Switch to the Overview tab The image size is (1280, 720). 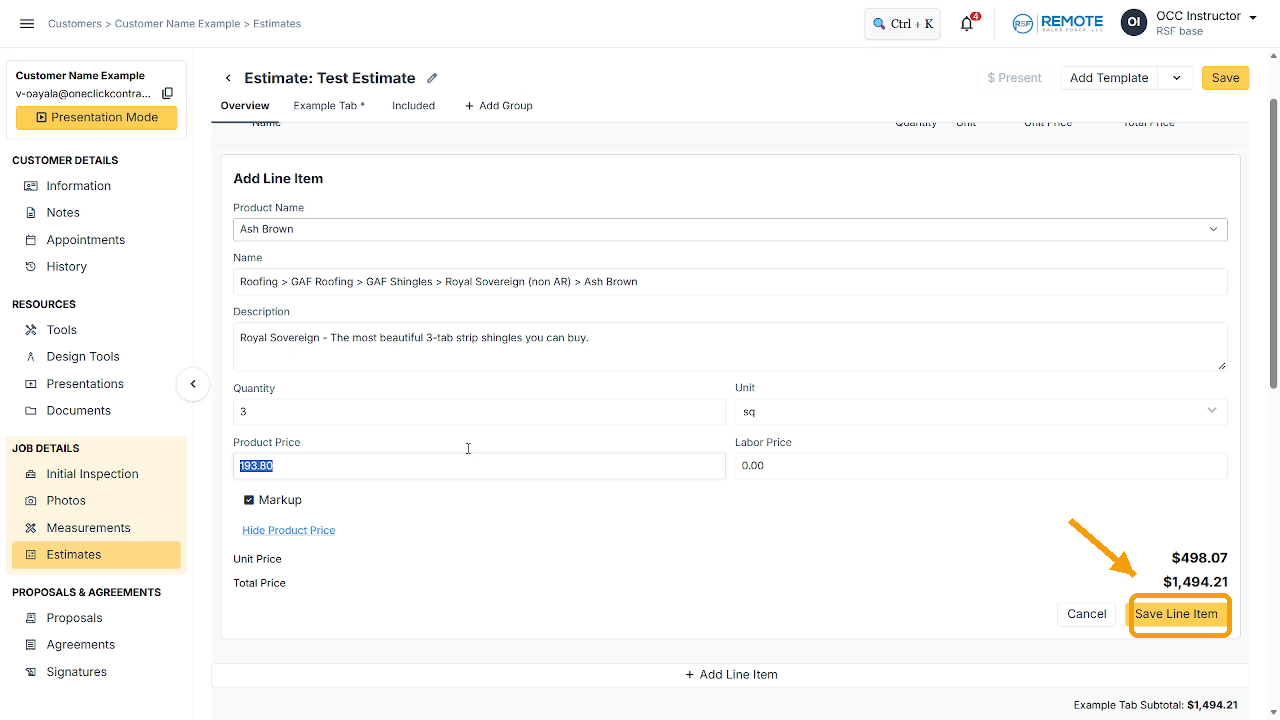pos(245,106)
